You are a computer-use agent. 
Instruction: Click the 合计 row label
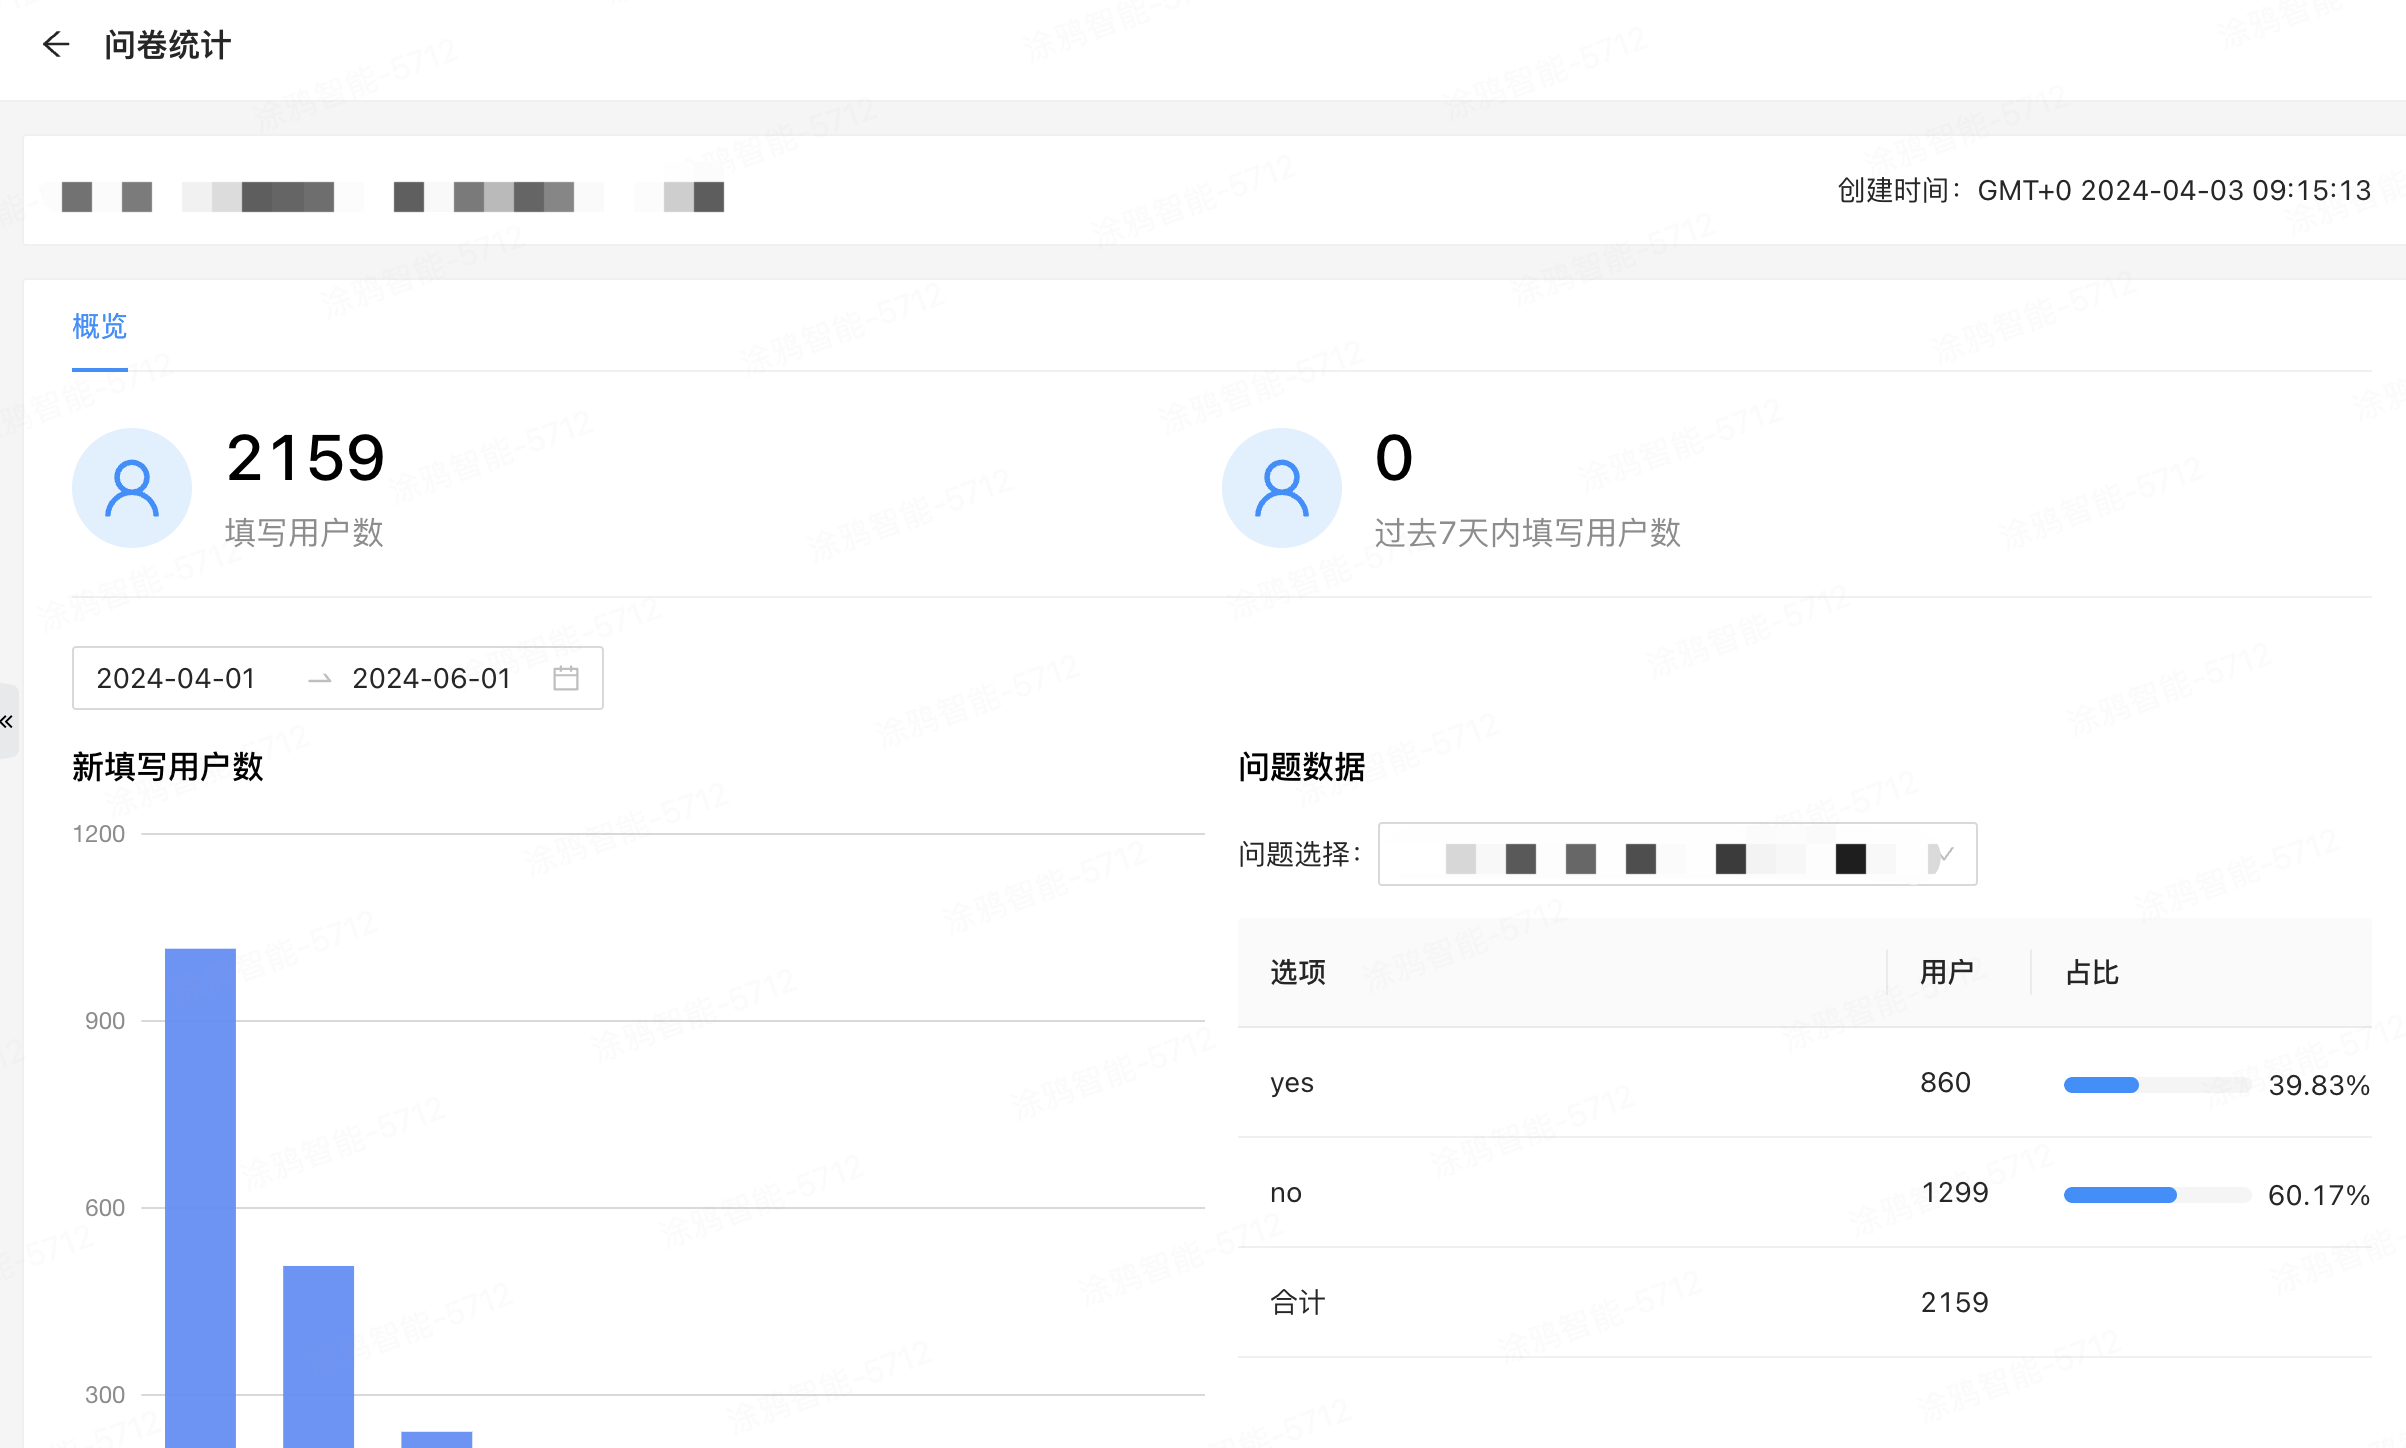coord(1298,1302)
